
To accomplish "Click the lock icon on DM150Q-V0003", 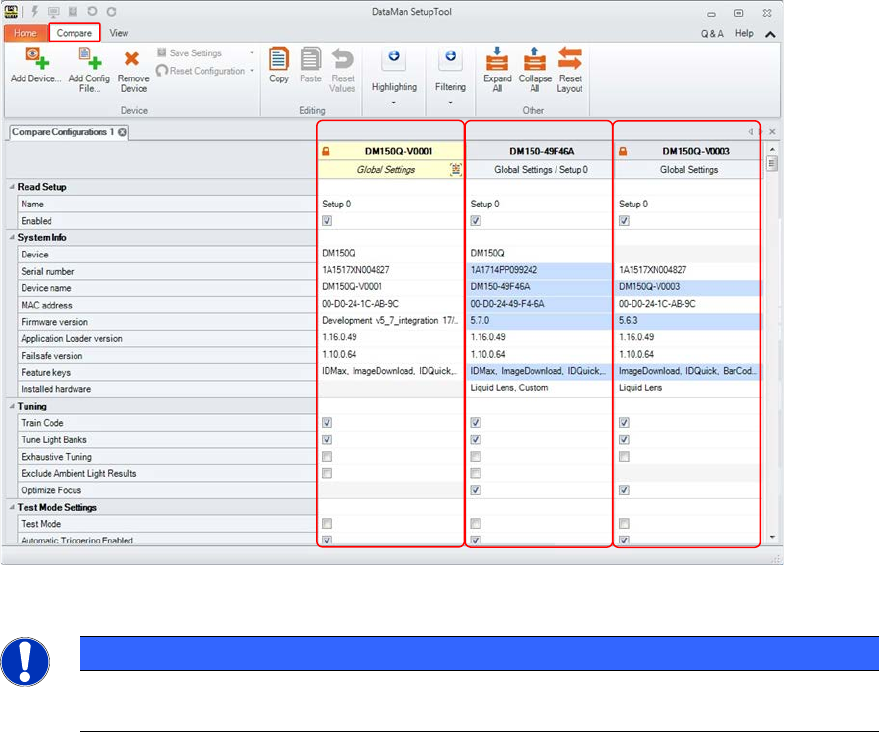I will point(623,151).
